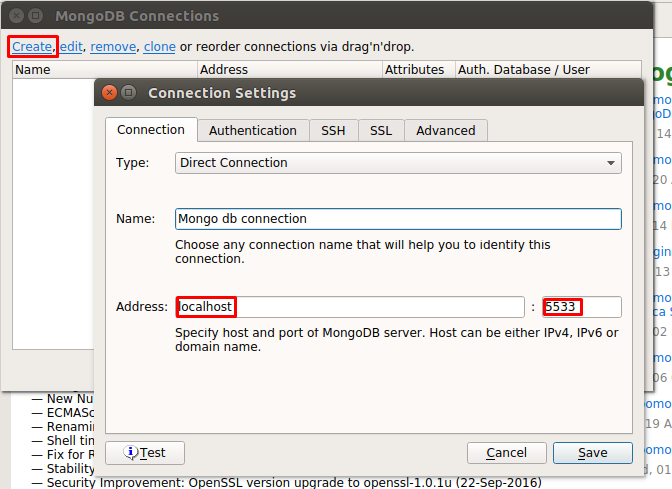Switch to the Authentication tab
The image size is (672, 489).
252,130
